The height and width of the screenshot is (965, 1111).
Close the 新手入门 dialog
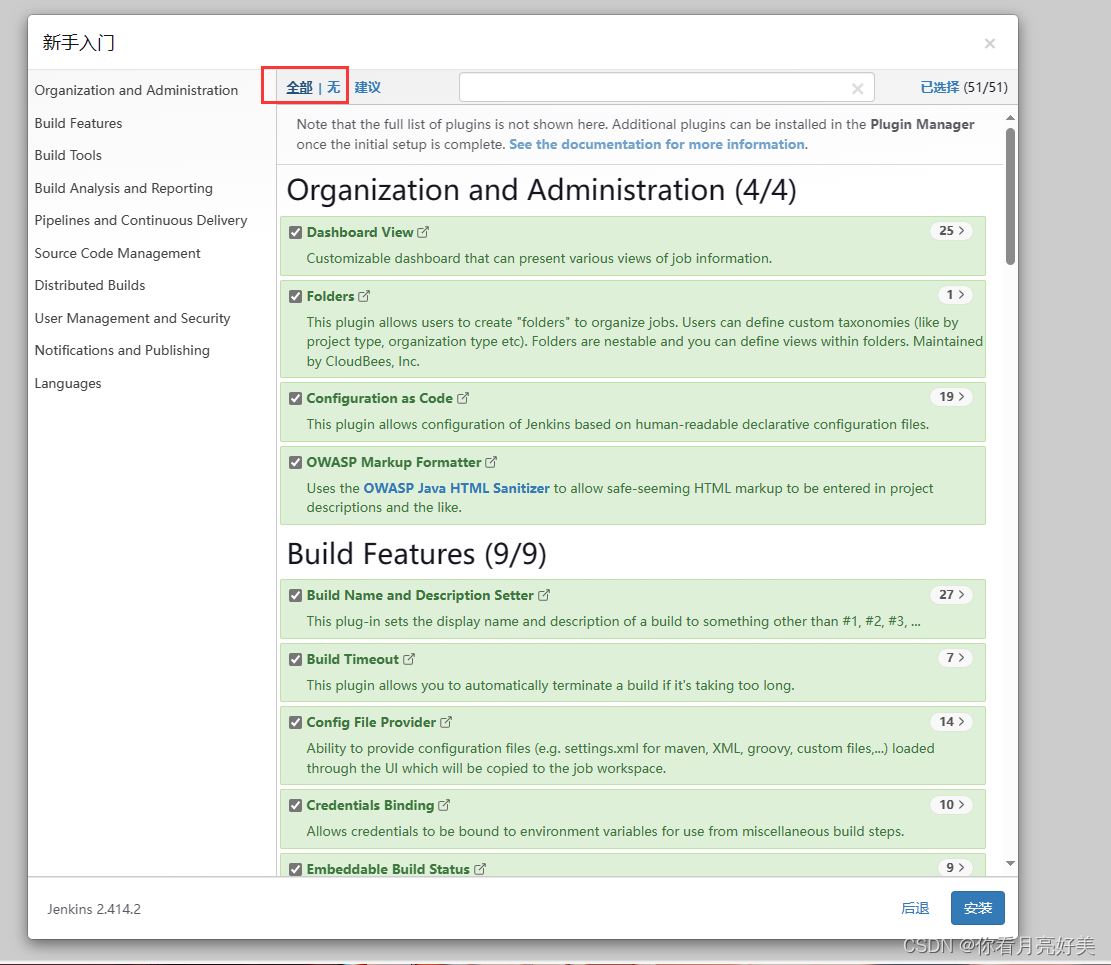990,43
